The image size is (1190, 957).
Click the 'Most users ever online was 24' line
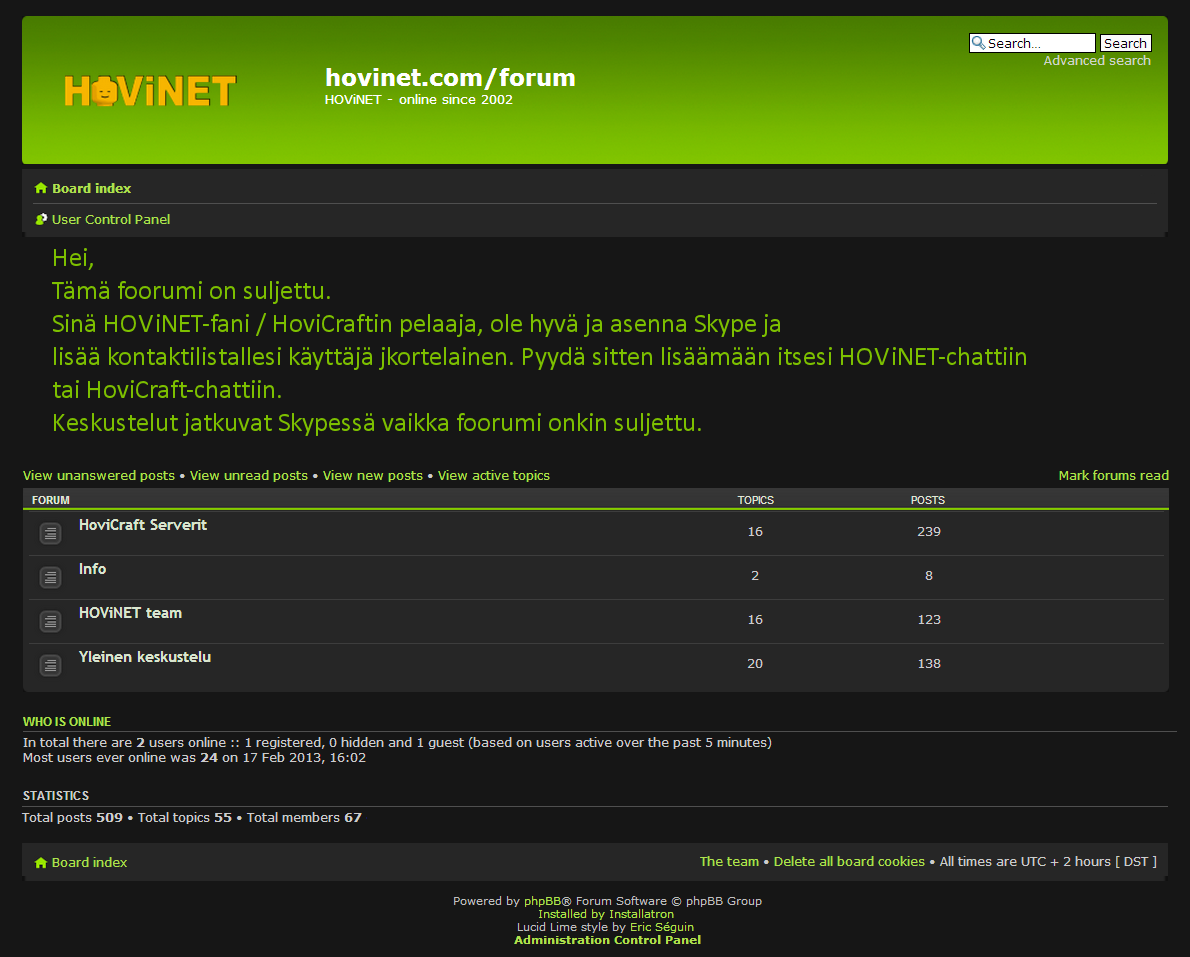(x=194, y=757)
